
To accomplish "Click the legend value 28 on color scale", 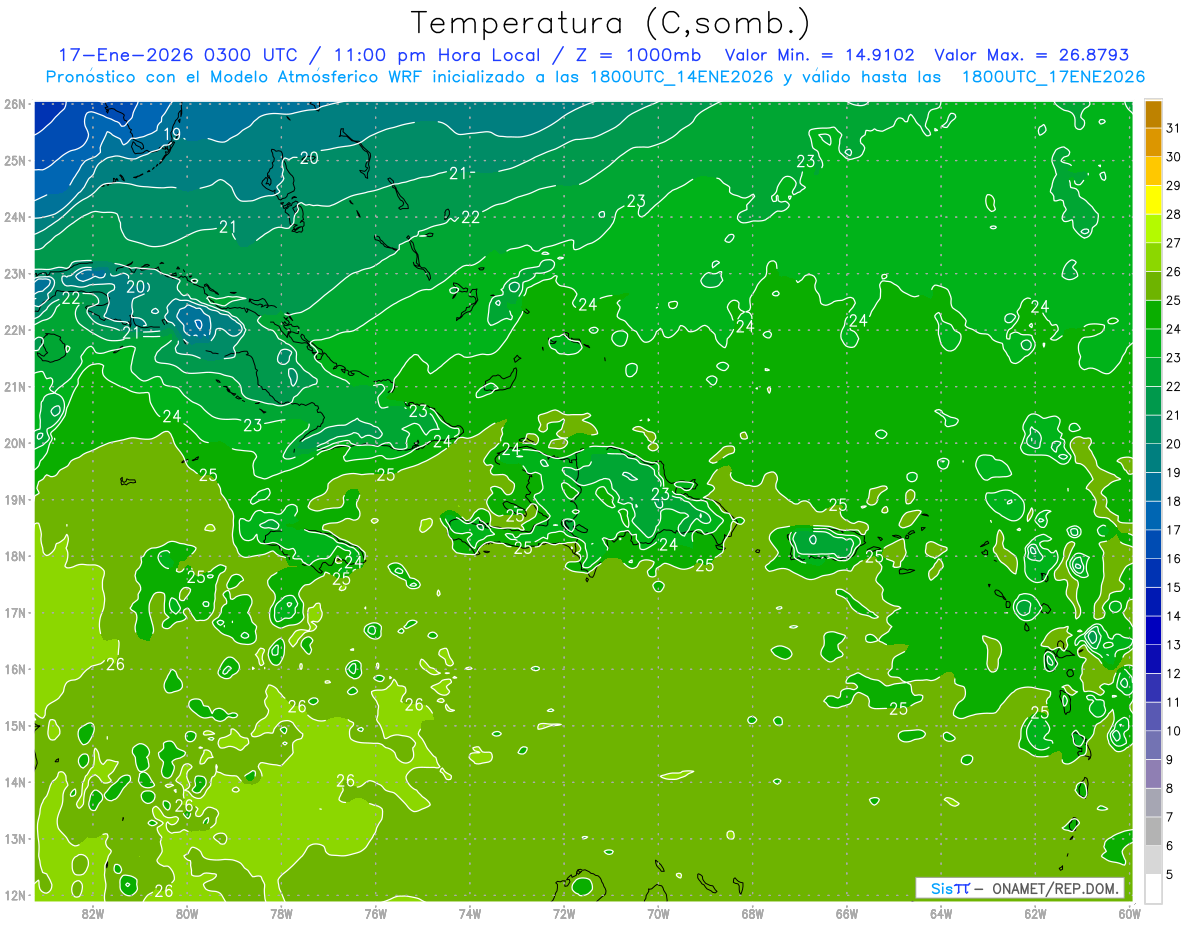I will click(1174, 214).
